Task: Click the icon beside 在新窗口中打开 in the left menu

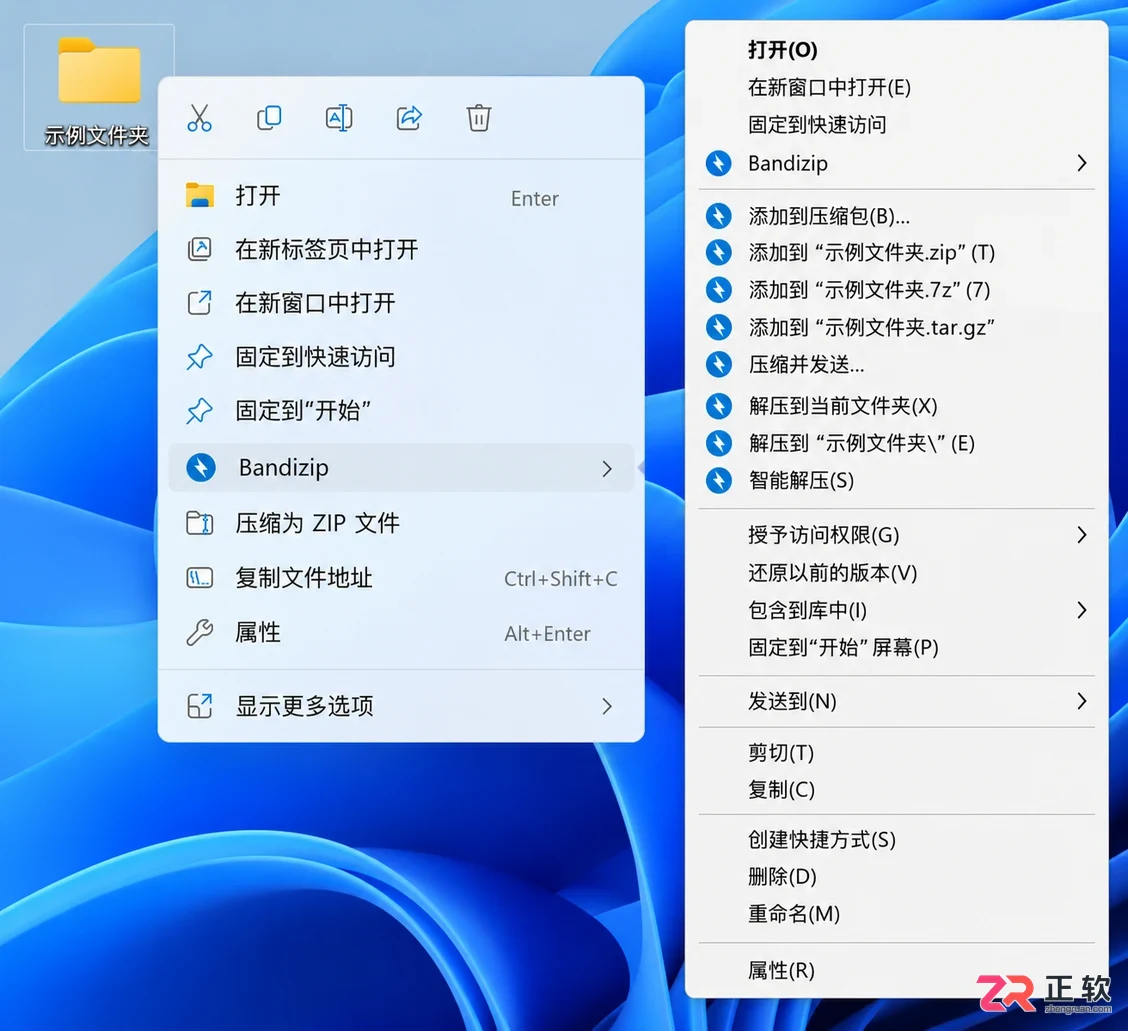Action: pyautogui.click(x=199, y=303)
